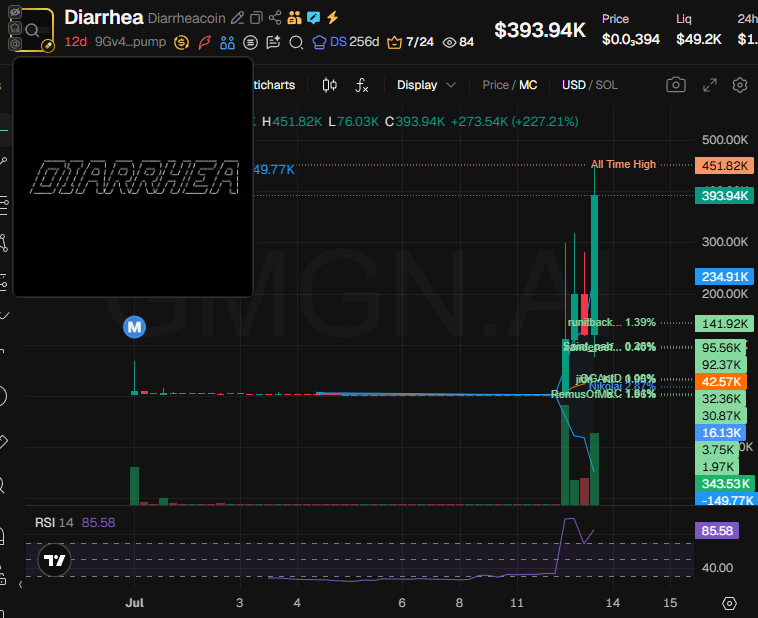Switch chart to Price mode

496,85
